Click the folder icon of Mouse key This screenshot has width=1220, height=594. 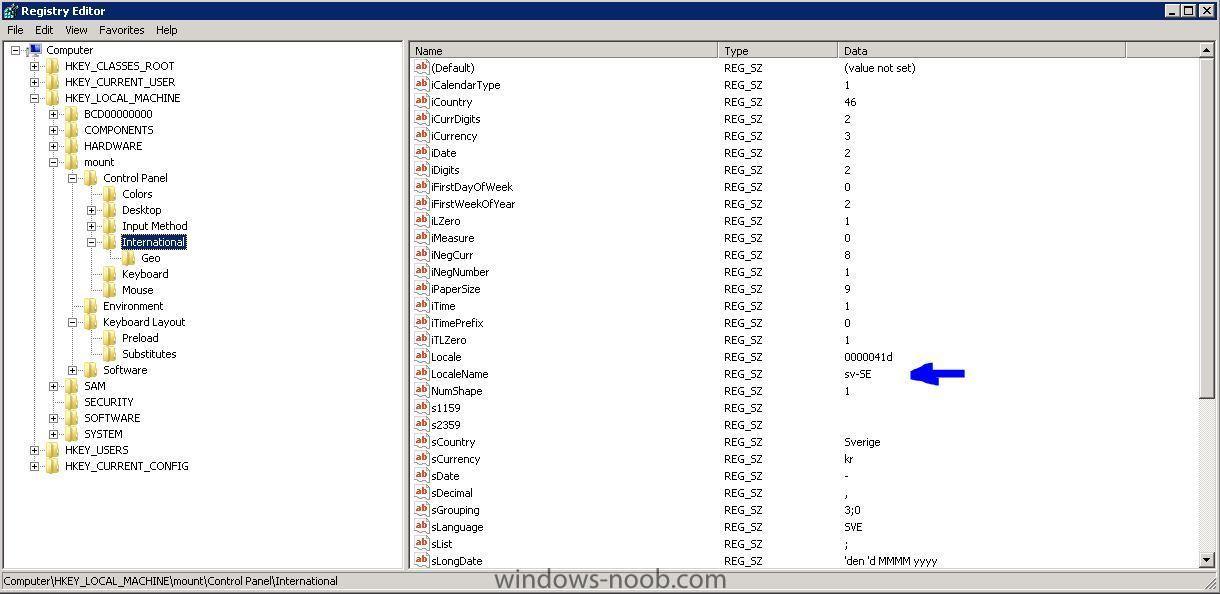[110, 290]
